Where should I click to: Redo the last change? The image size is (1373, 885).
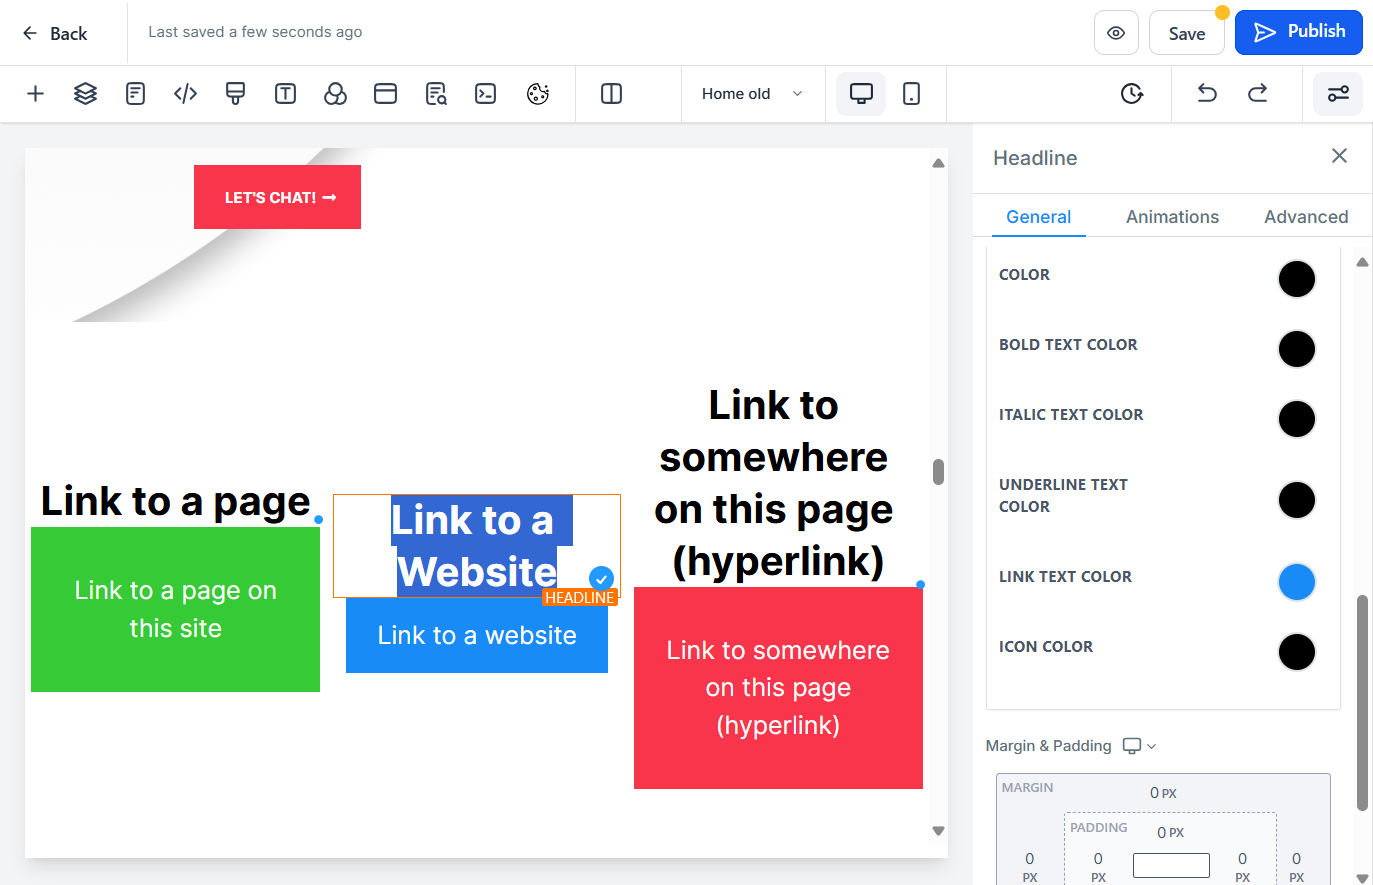[x=1257, y=94]
